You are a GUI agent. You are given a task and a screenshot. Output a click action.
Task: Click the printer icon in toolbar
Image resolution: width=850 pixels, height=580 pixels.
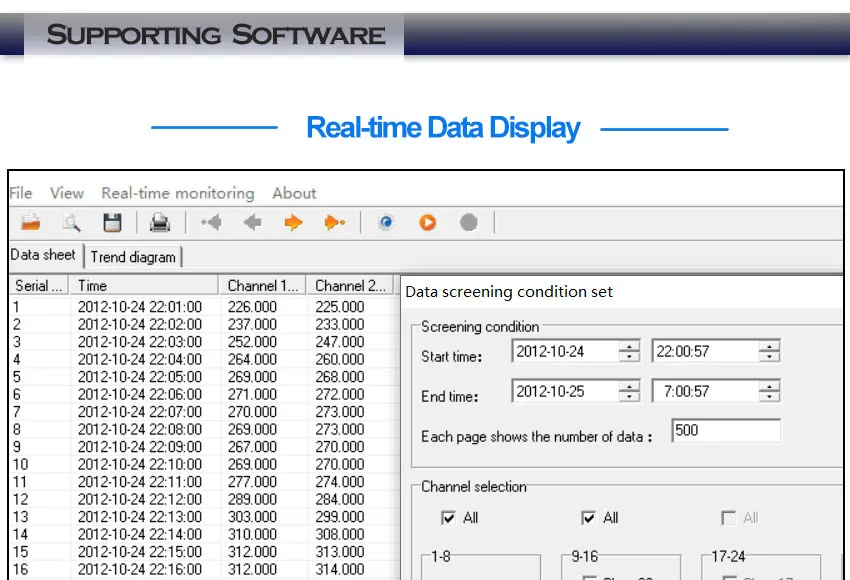(160, 223)
